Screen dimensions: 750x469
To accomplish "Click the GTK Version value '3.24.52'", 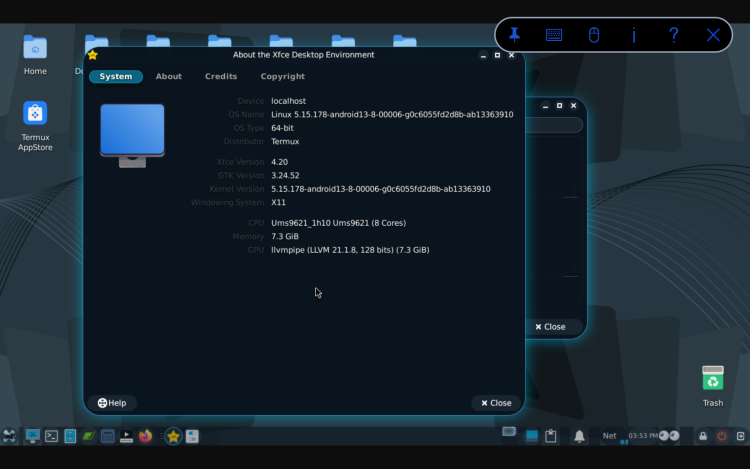I will (285, 175).
